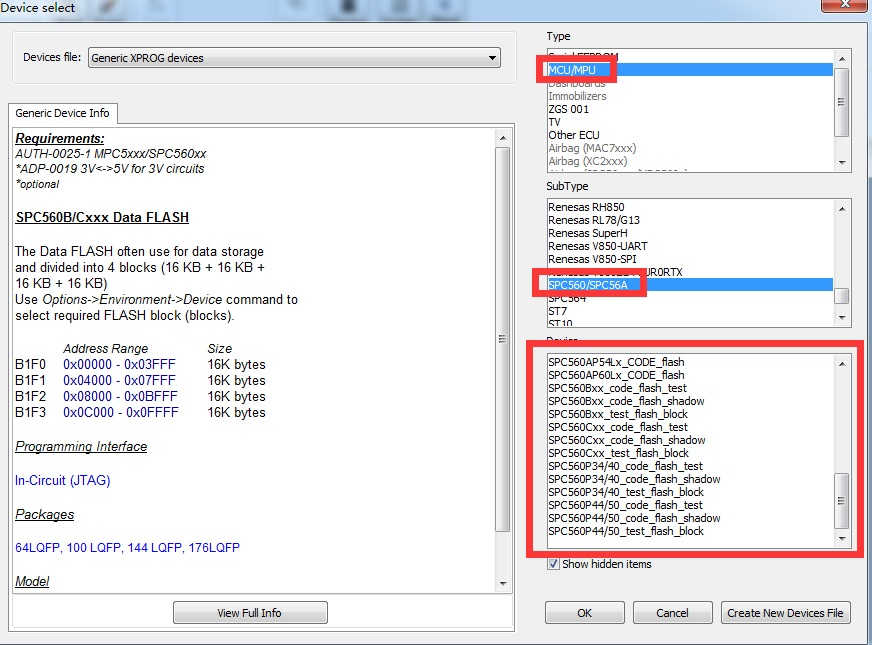The width and height of the screenshot is (872, 645).
Task: Select SPC560P34/40_test_flash_block device
Action: click(x=690, y=492)
